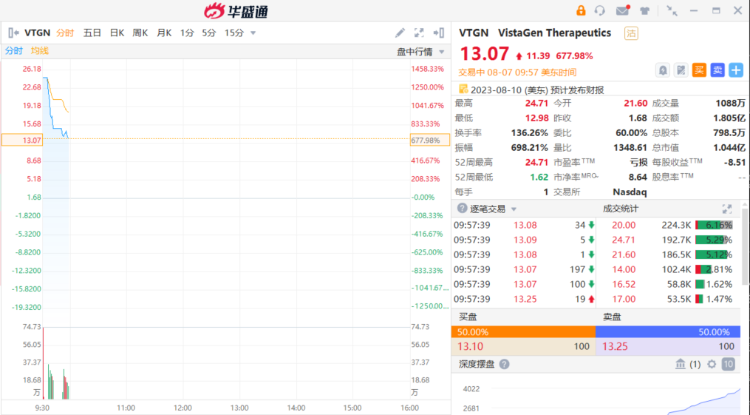This screenshot has width=750, height=415.
Task: Open help icon next to 深度摆盘
Action: pyautogui.click(x=504, y=364)
